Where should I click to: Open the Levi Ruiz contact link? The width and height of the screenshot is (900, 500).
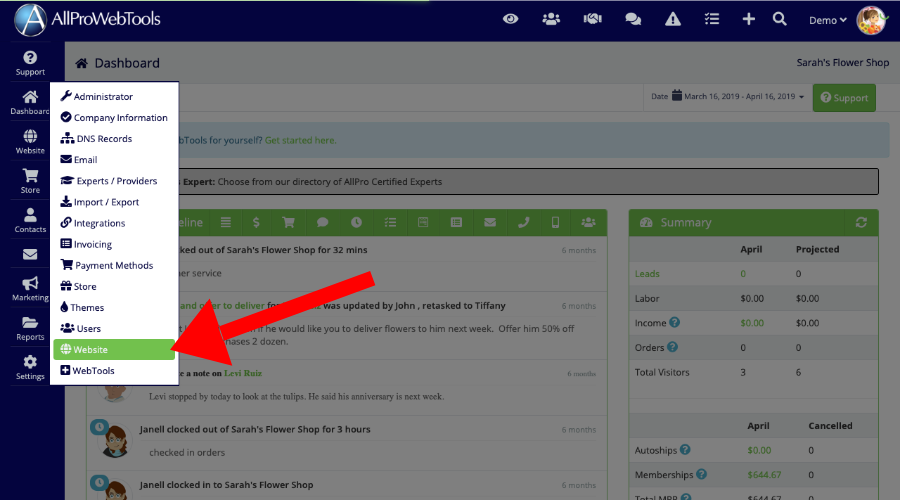[243, 373]
